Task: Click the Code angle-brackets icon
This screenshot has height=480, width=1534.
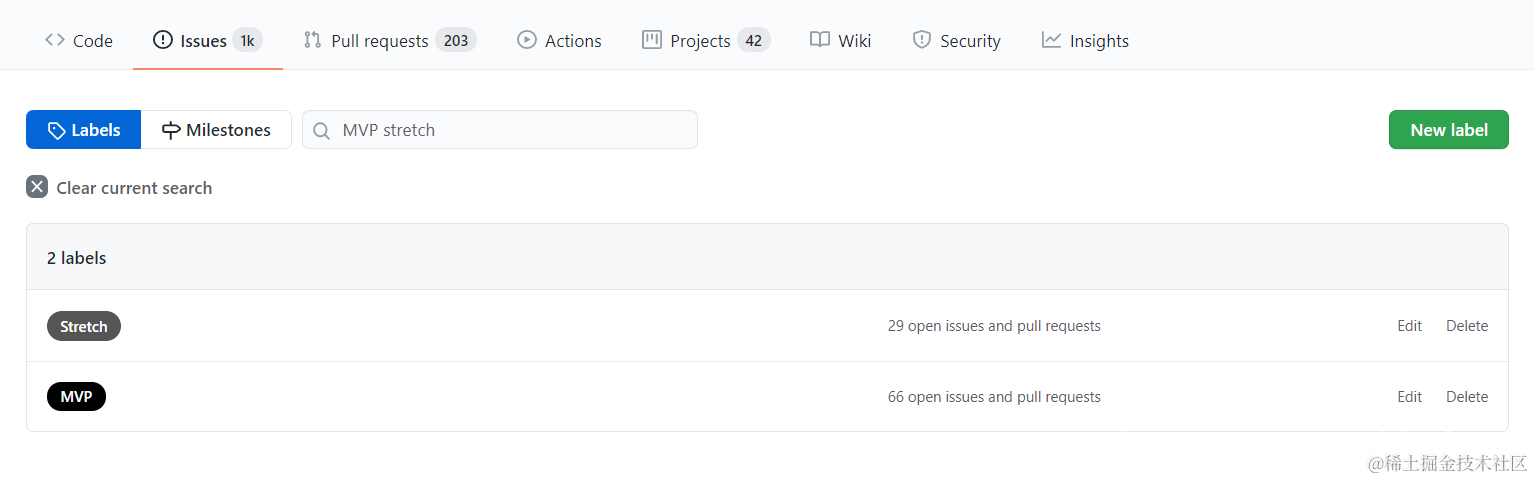Action: [55, 40]
